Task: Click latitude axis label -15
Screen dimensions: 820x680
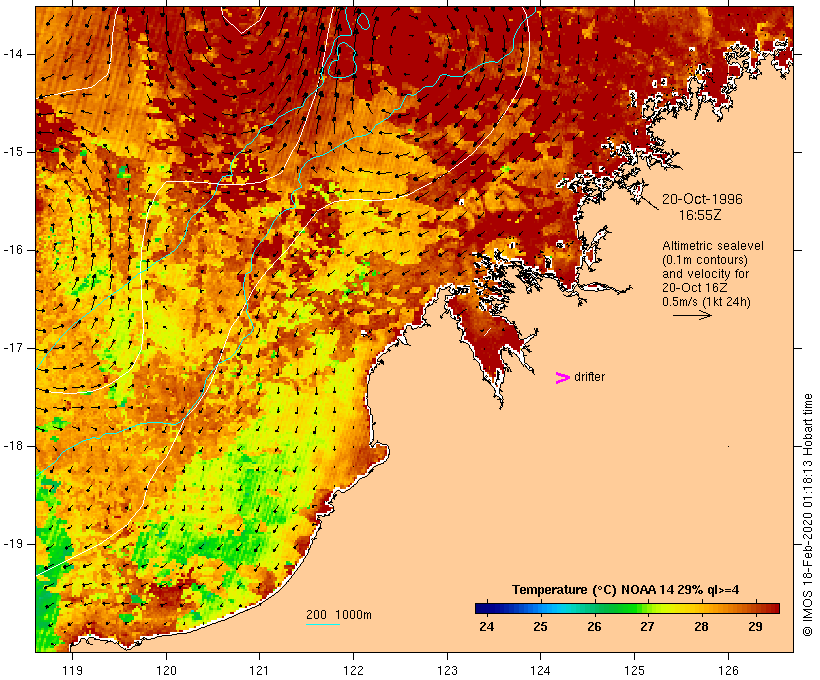Action: [13, 152]
